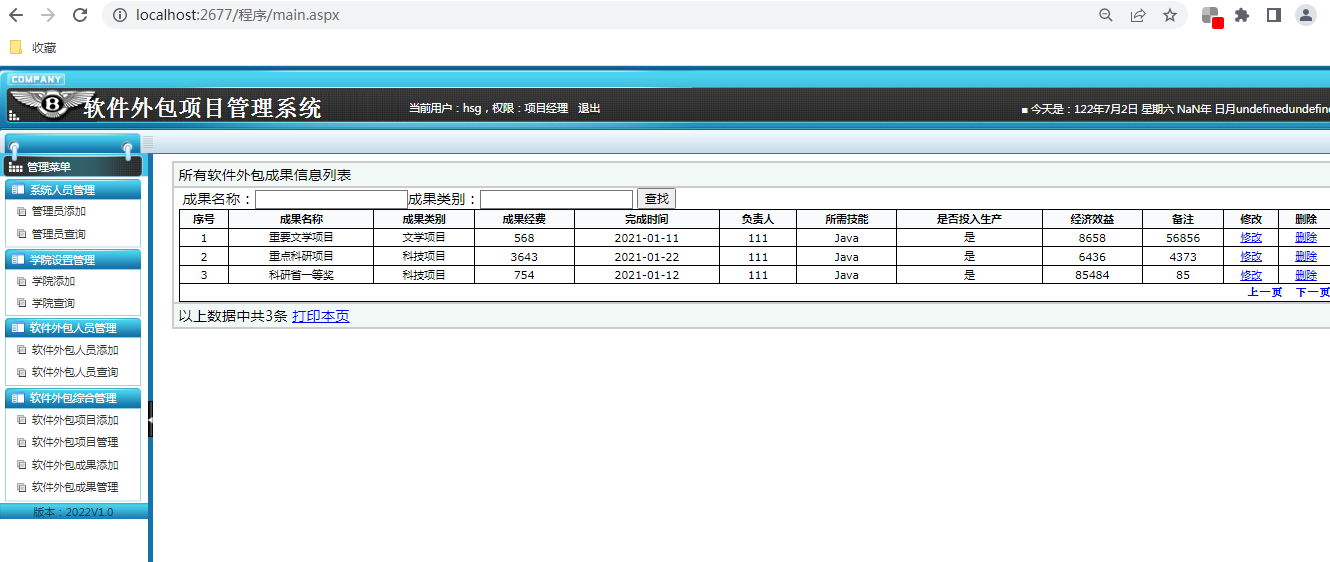Click the 经济效益 column header
The image size is (1330, 562).
coord(1092,219)
